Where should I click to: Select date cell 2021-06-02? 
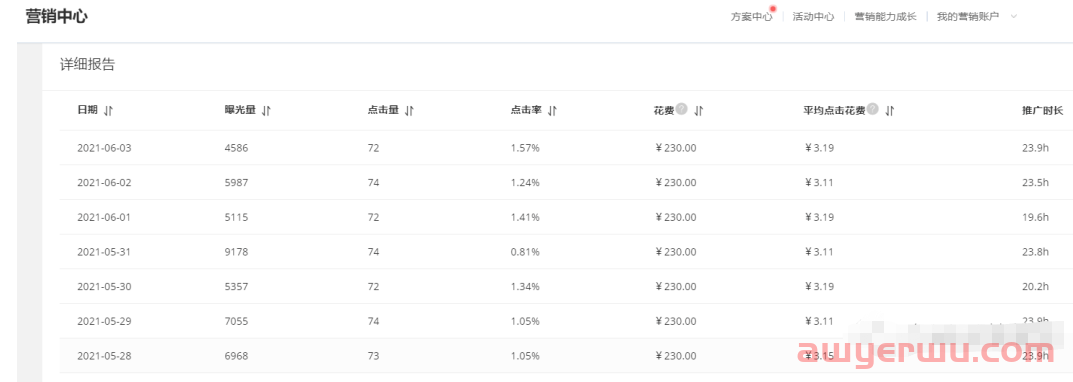pyautogui.click(x=104, y=183)
